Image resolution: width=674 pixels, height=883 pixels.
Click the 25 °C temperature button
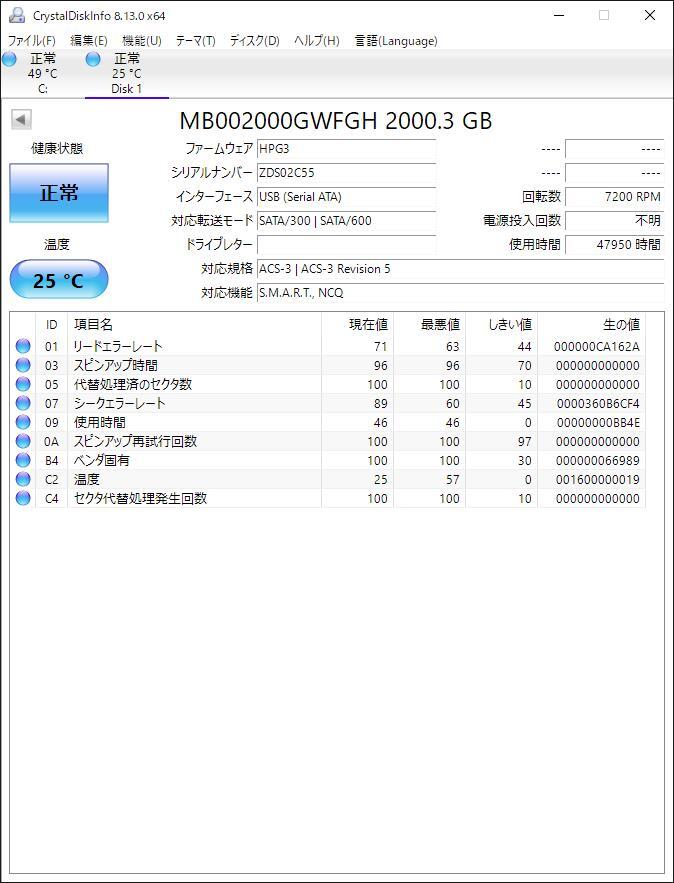tap(59, 279)
